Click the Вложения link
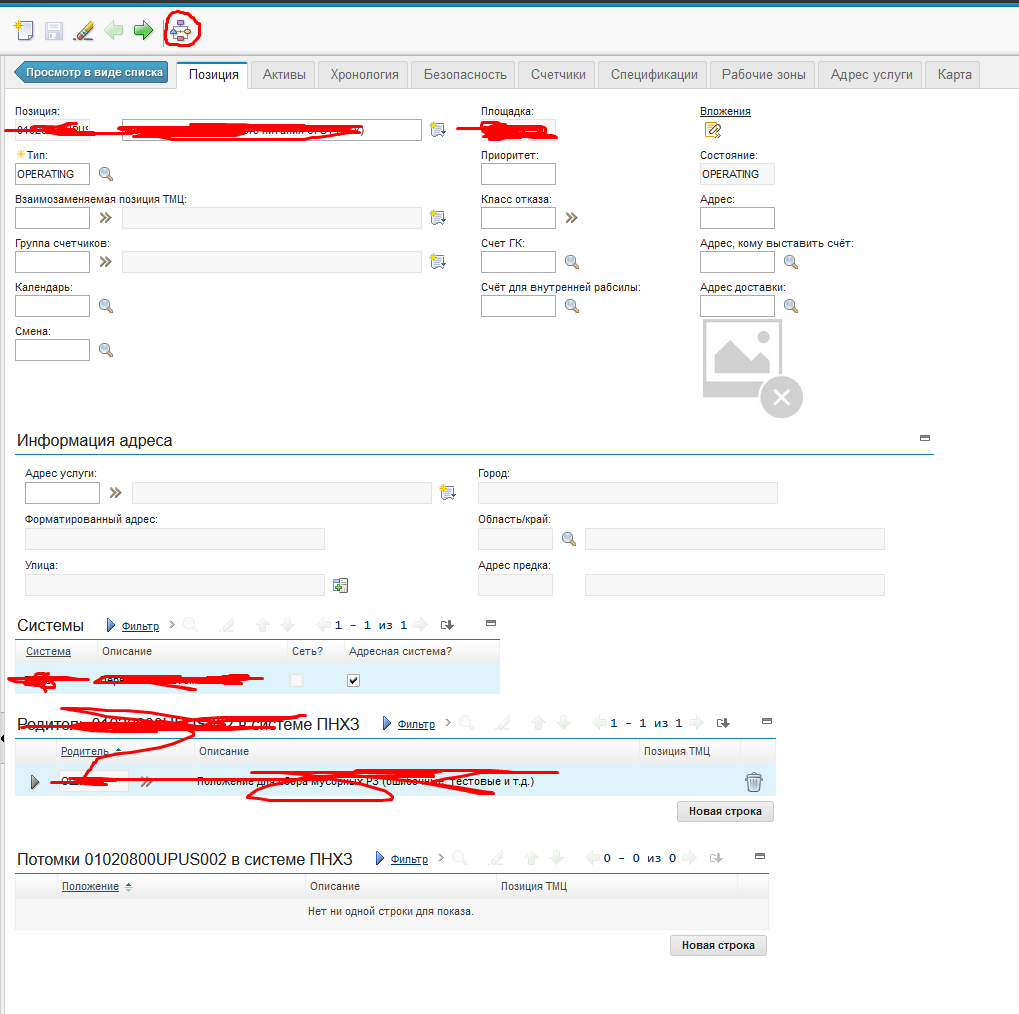 [725, 111]
